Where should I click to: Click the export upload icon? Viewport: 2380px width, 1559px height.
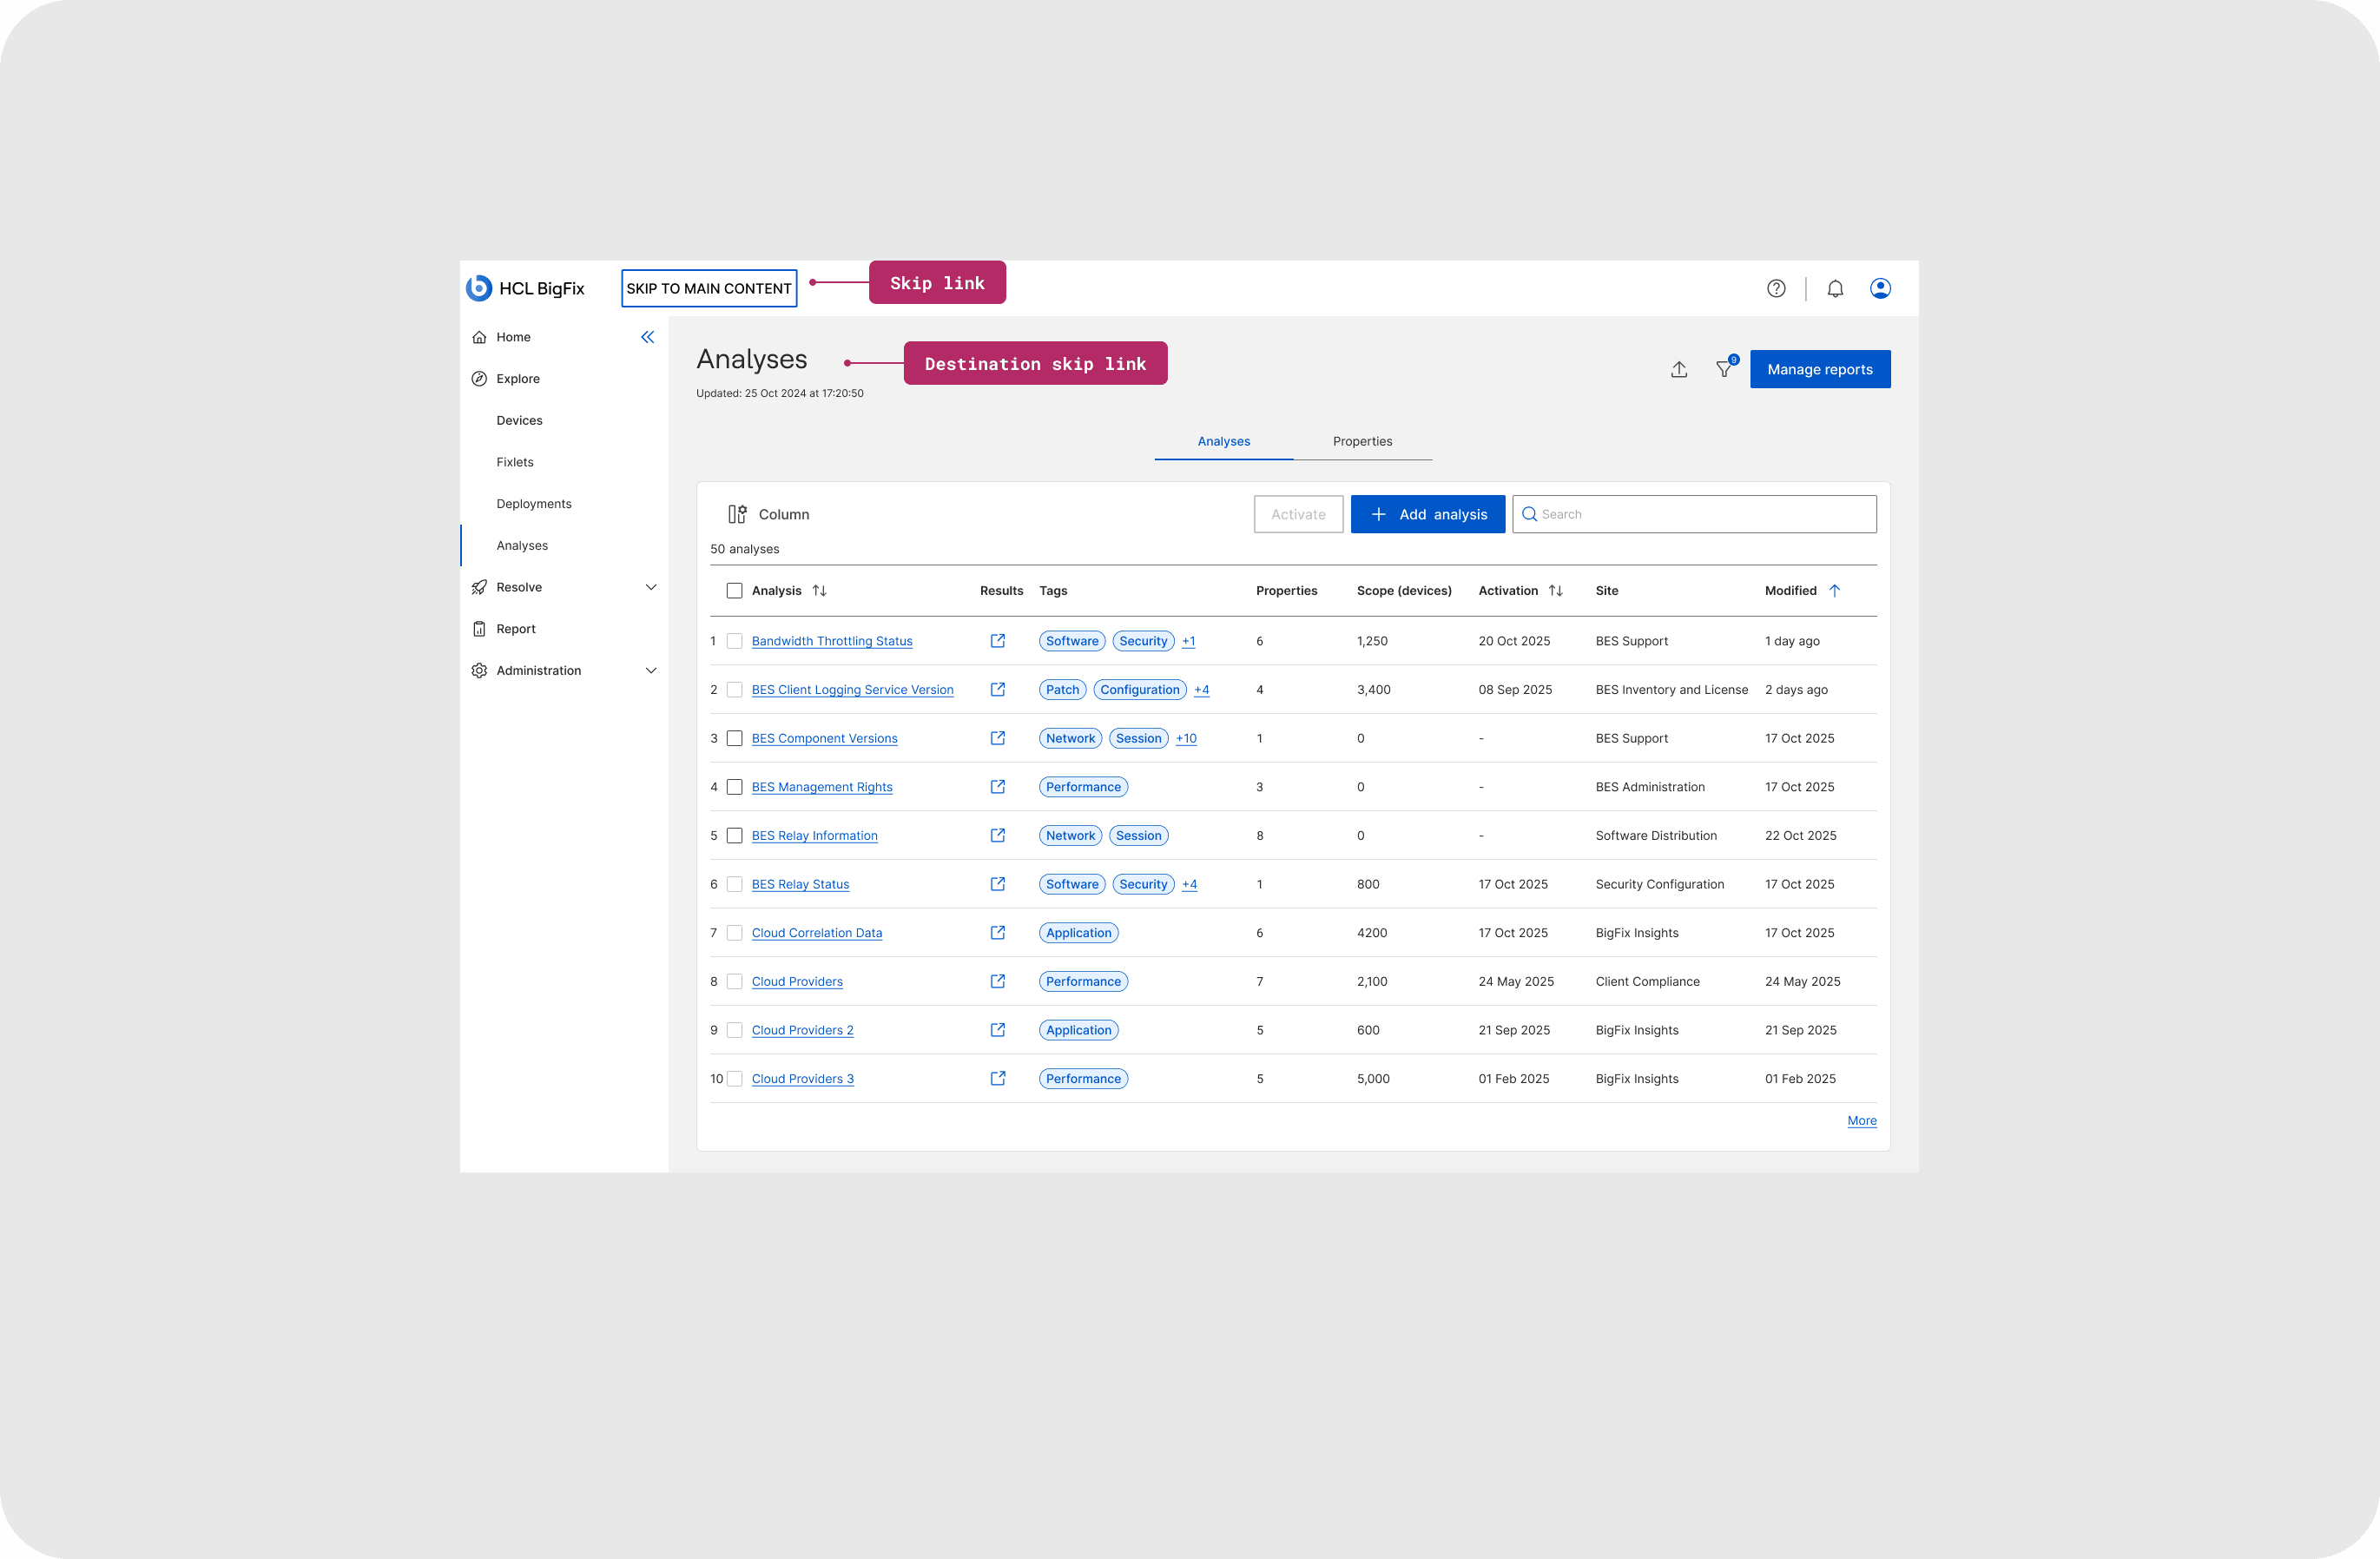pyautogui.click(x=1679, y=369)
